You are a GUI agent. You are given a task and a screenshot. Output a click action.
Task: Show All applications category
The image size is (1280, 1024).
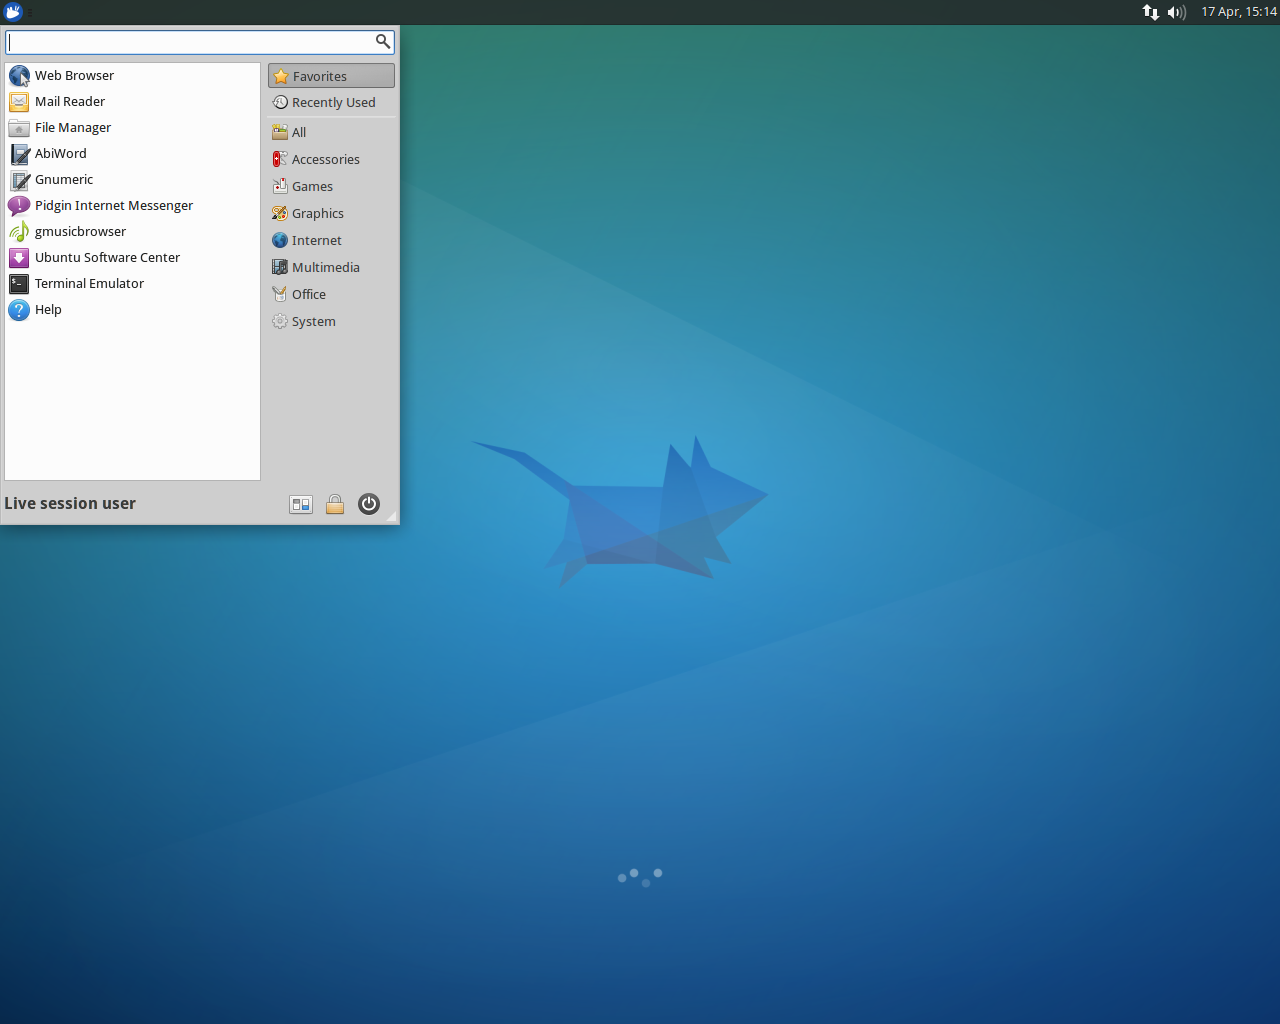coord(331,132)
